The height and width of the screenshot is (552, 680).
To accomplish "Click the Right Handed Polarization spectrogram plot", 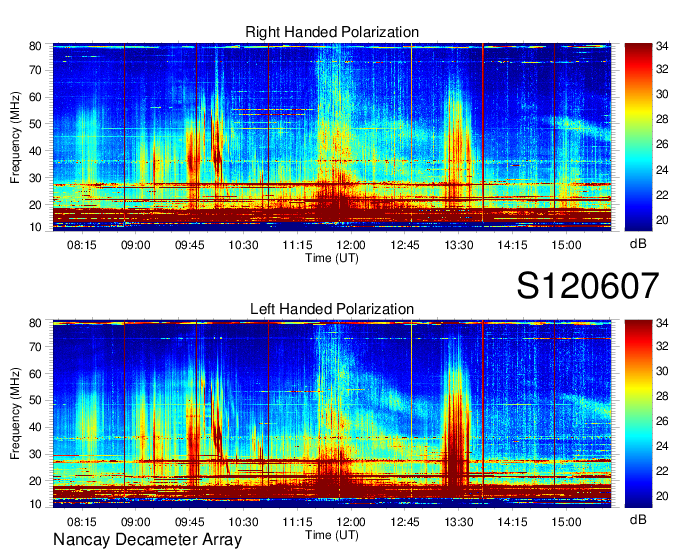I will coord(332,137).
